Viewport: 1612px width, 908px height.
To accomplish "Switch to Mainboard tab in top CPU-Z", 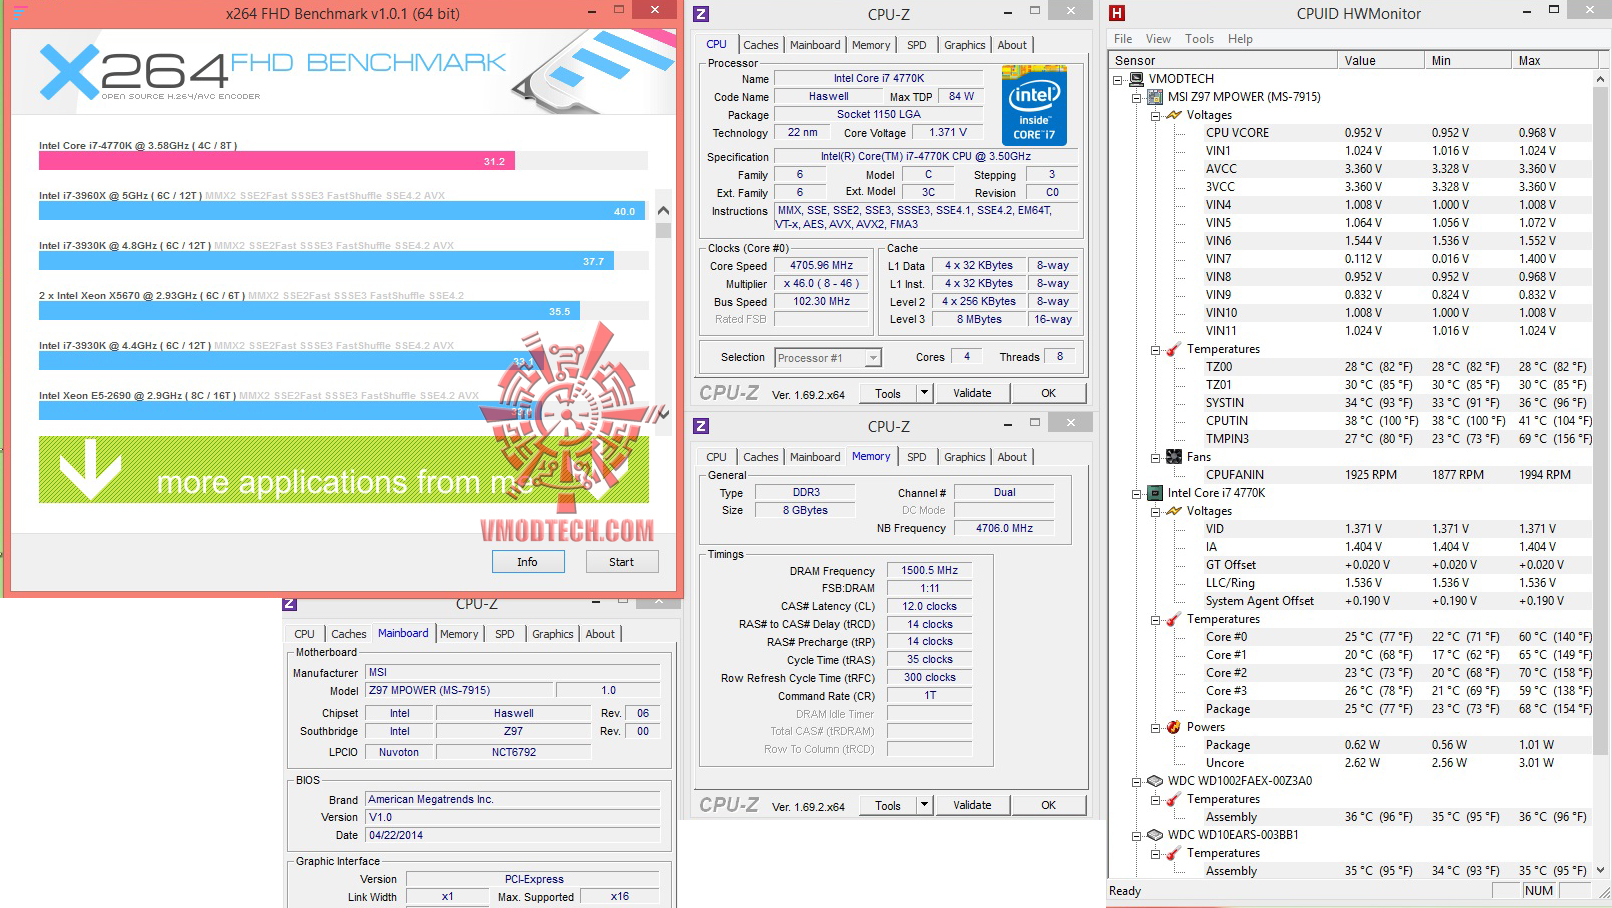I will click(815, 45).
